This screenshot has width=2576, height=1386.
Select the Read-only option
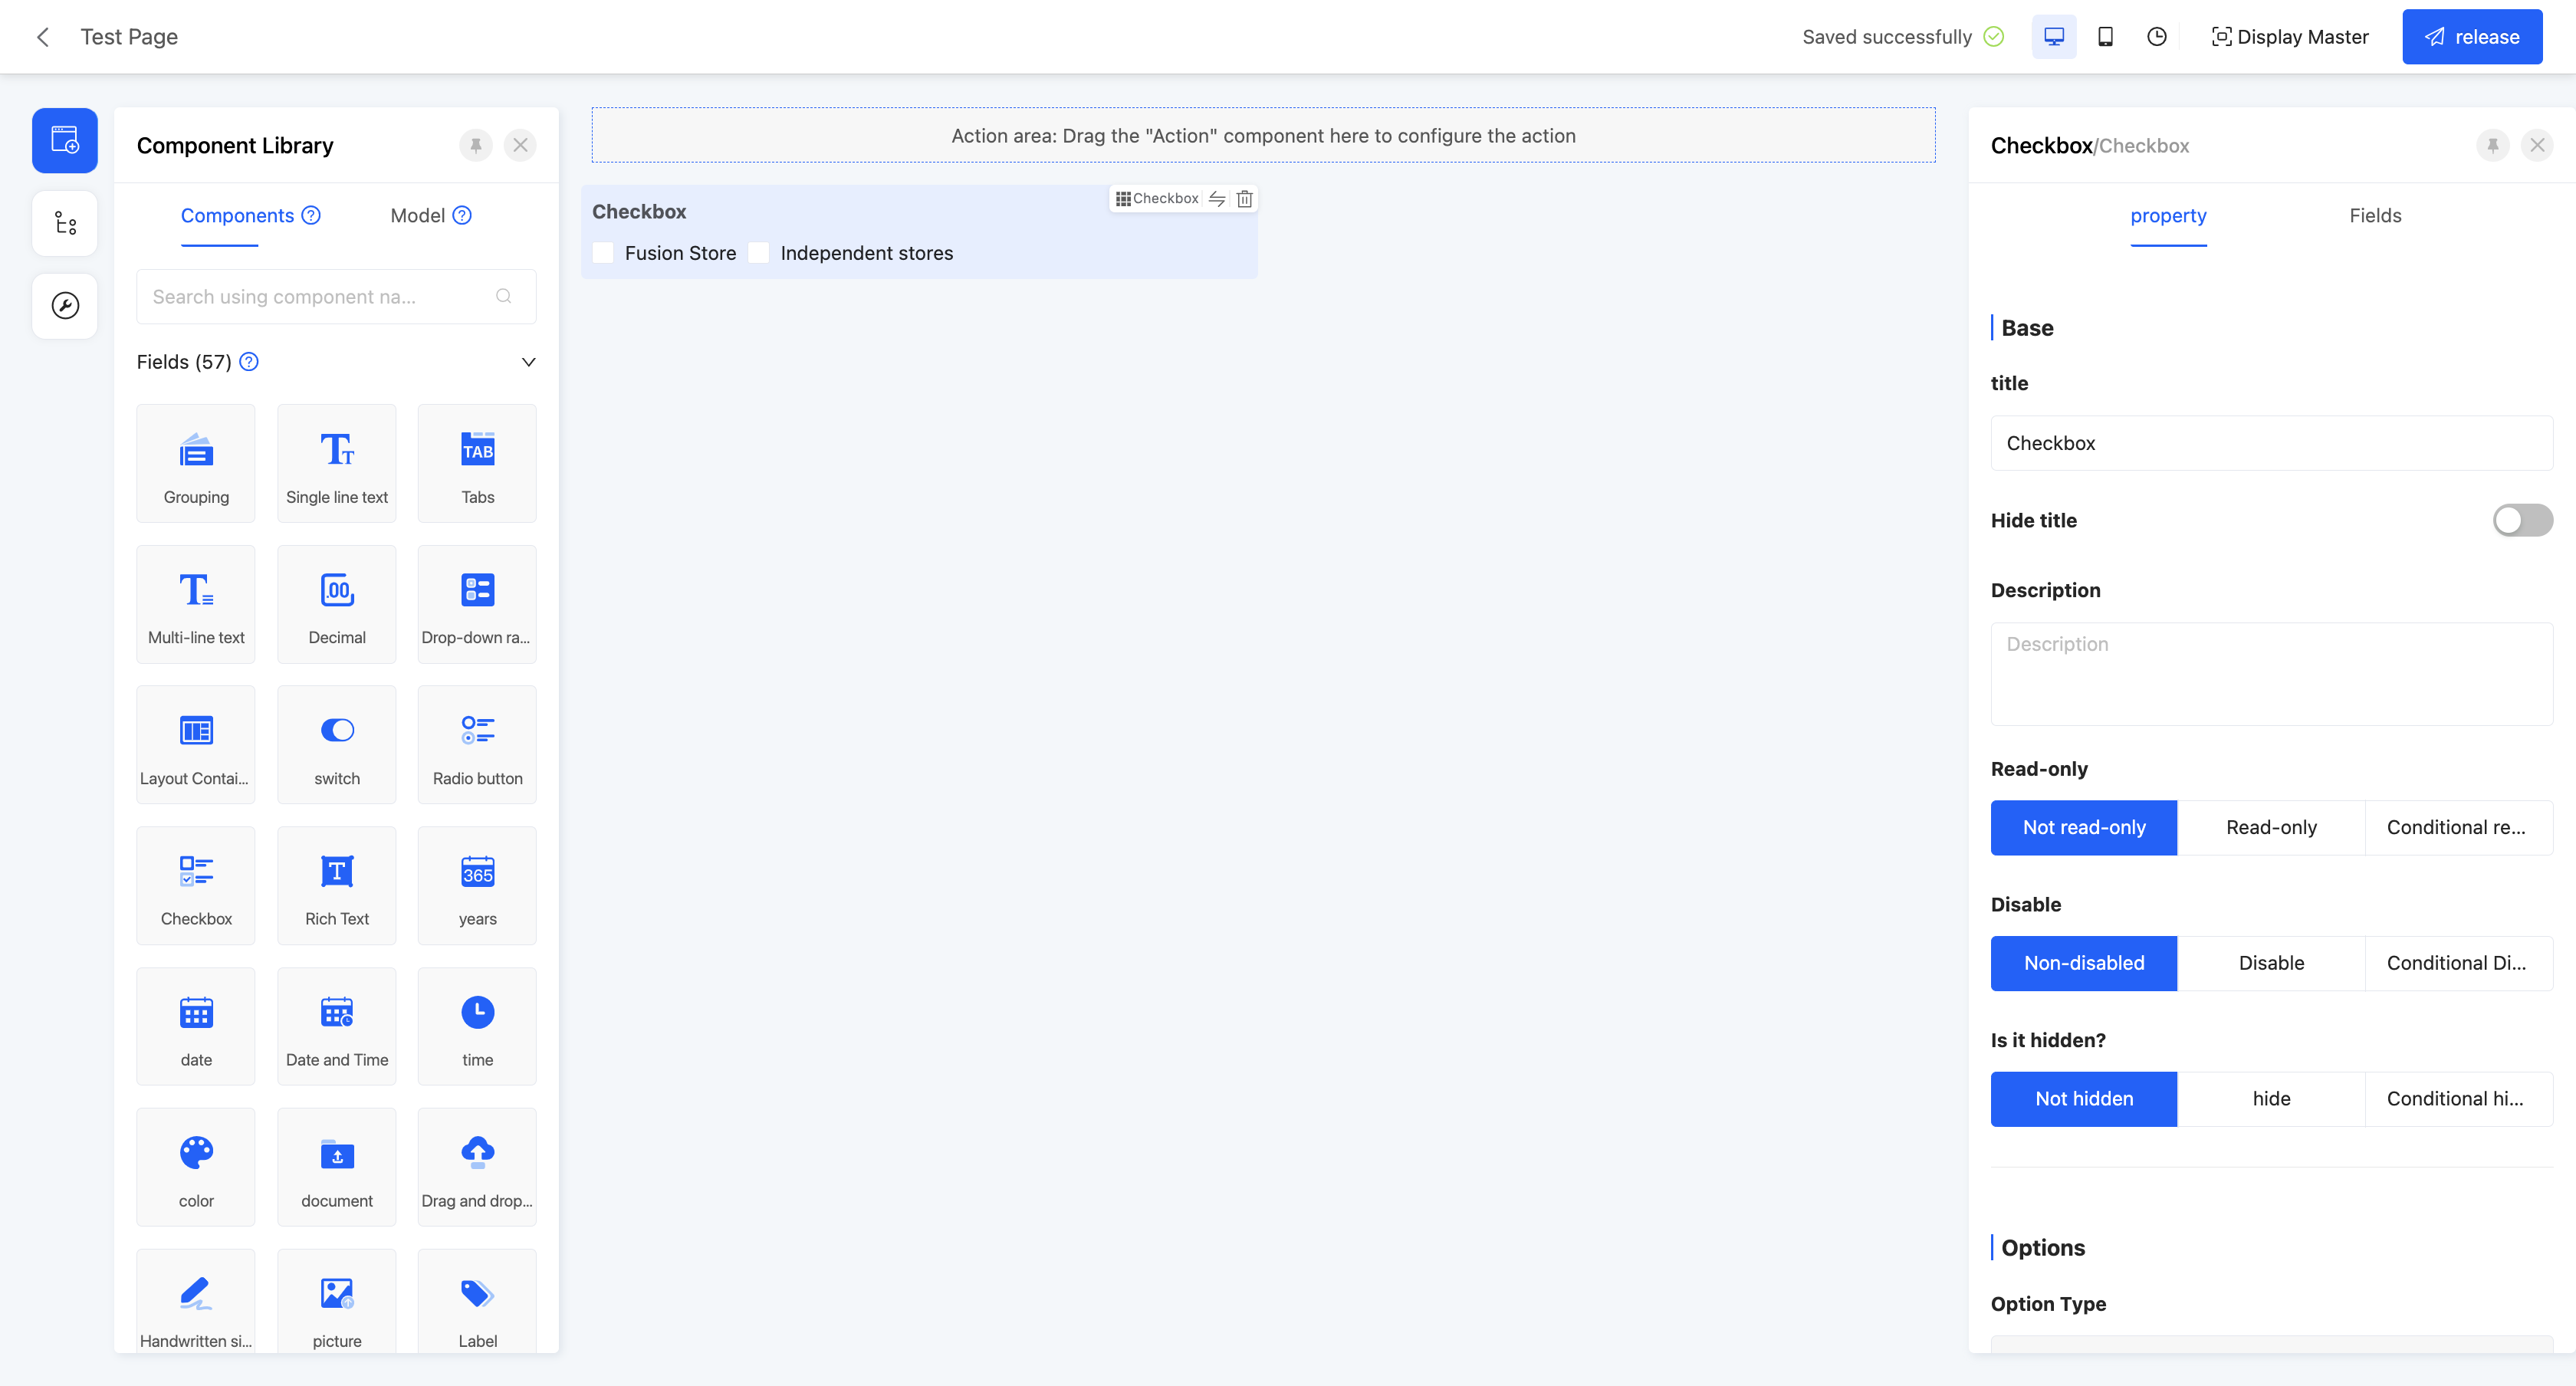(2270, 827)
